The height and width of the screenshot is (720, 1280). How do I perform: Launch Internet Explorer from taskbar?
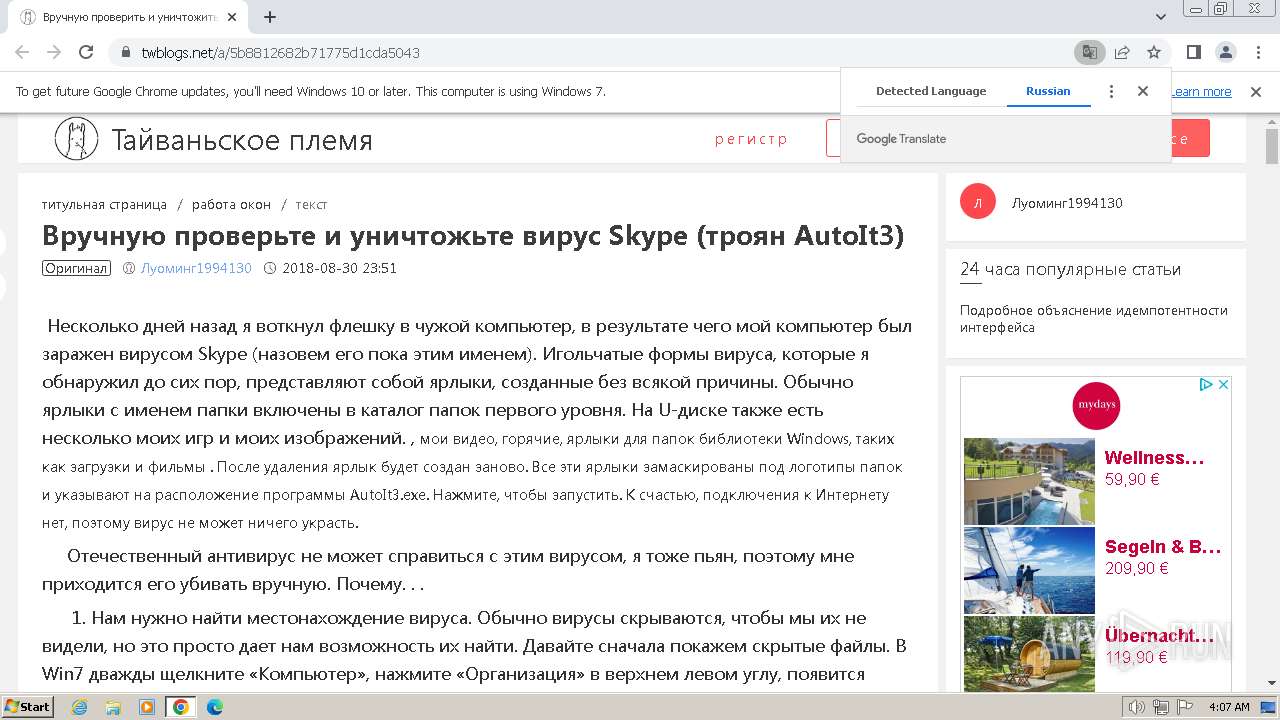(x=79, y=707)
